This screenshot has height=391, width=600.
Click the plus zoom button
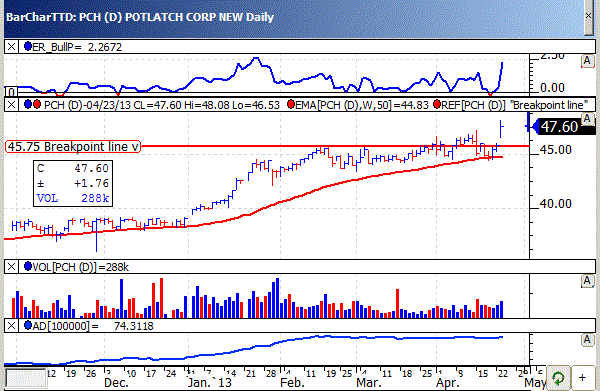point(582,378)
